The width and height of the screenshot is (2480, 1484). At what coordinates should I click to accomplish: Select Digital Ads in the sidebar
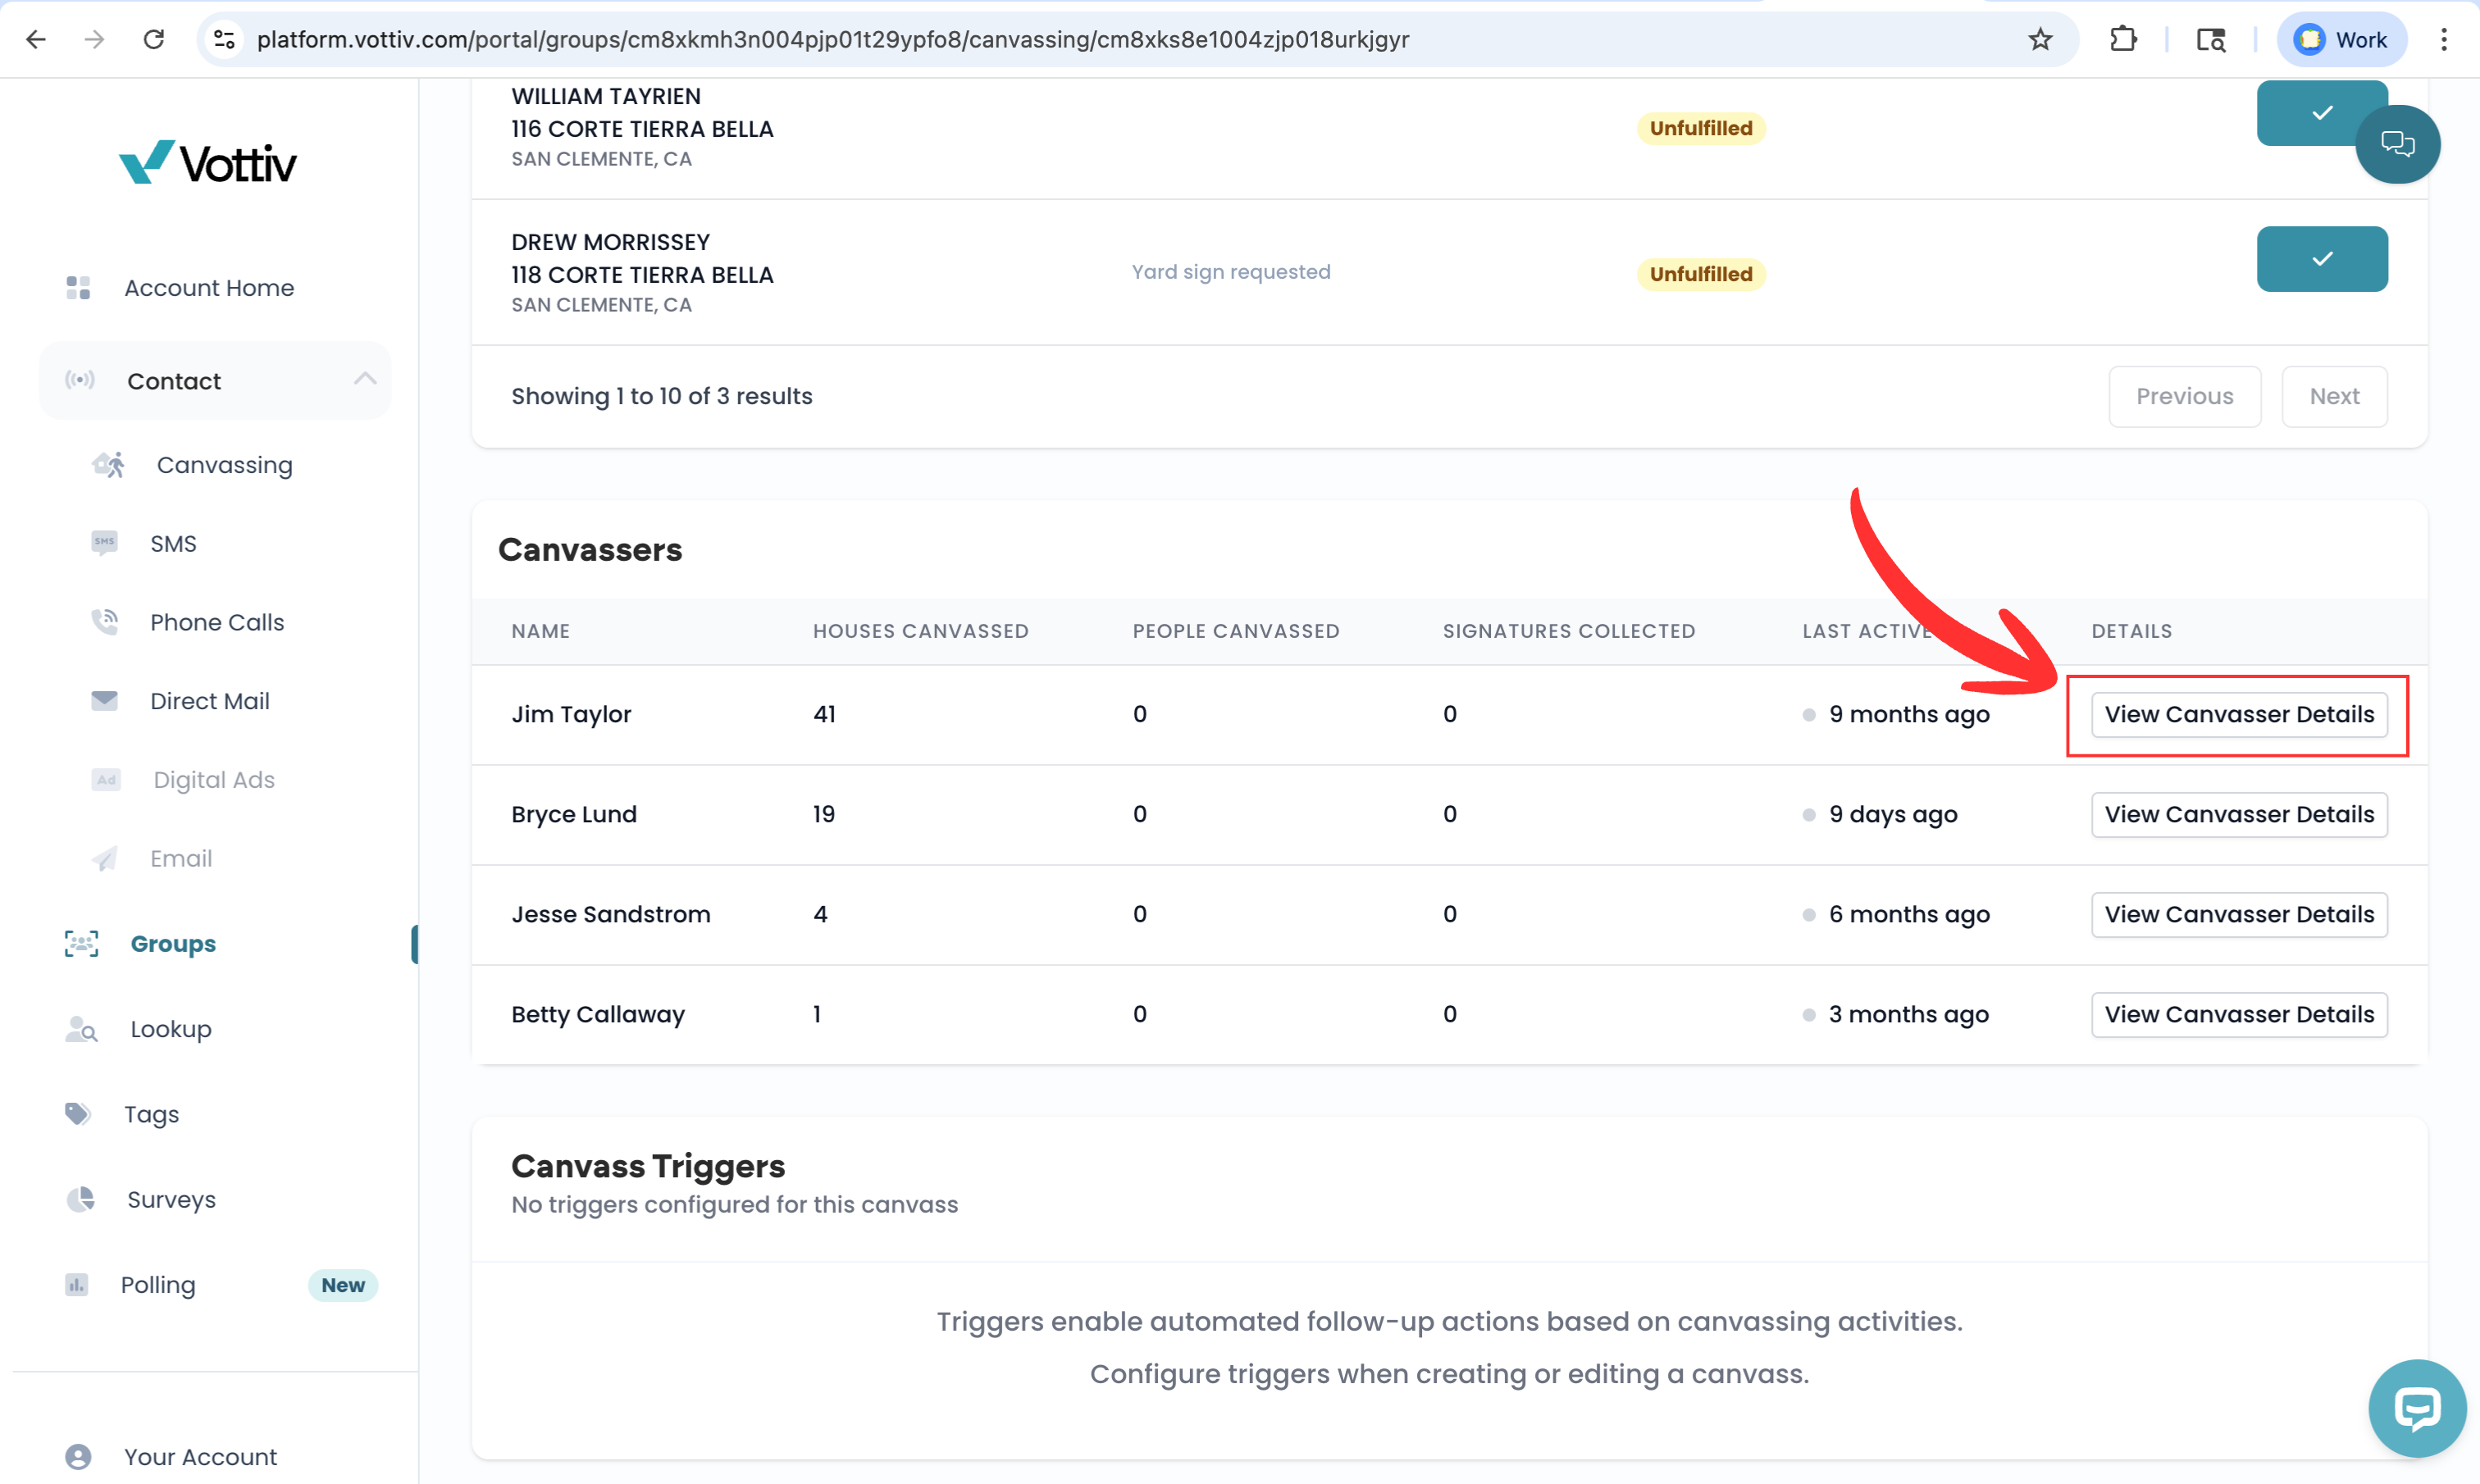(214, 780)
